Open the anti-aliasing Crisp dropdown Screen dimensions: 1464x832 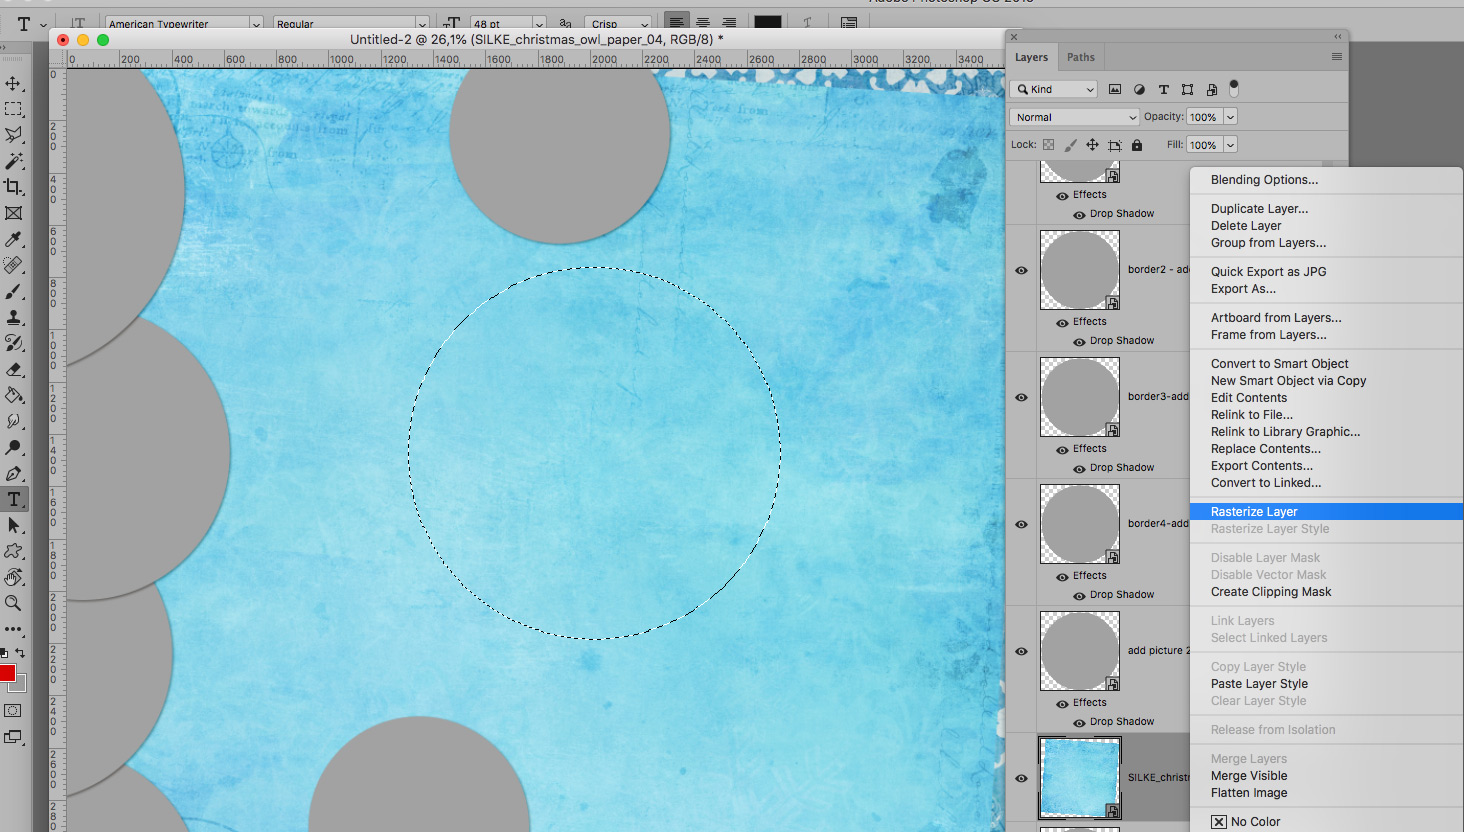coord(619,24)
